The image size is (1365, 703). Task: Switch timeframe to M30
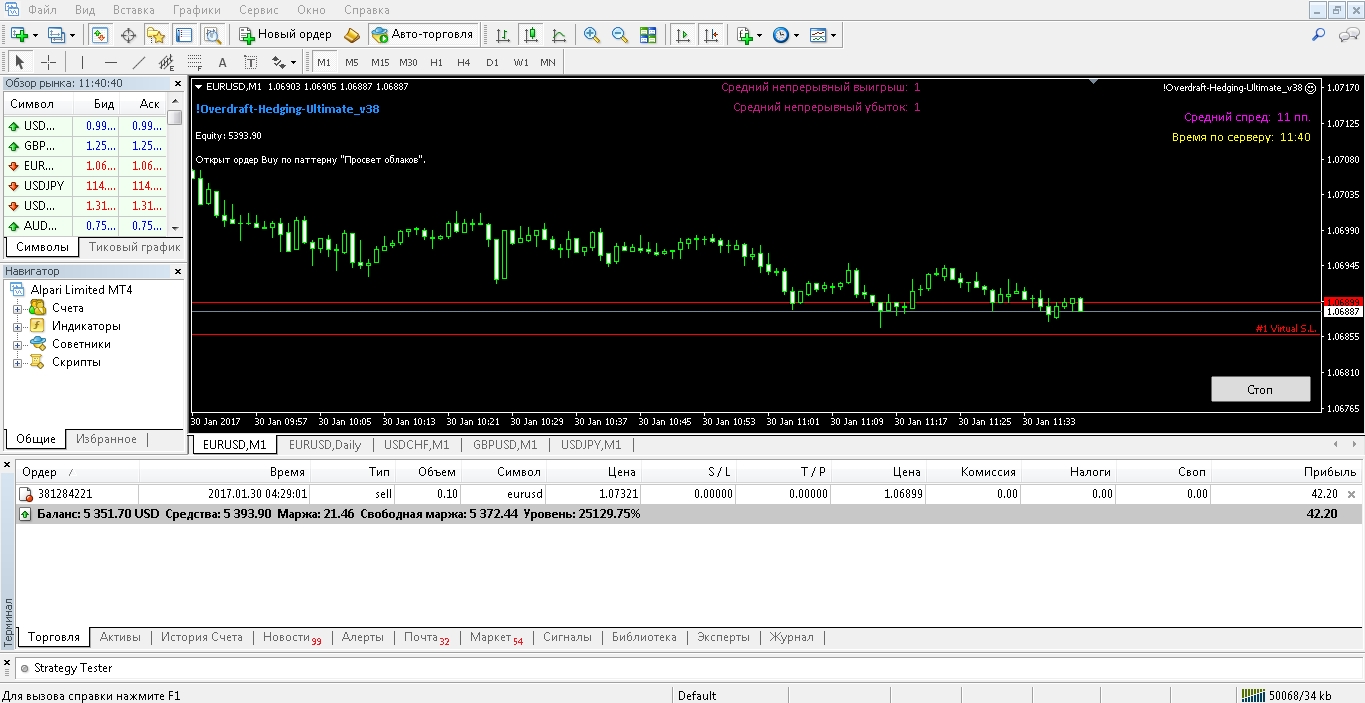point(408,62)
